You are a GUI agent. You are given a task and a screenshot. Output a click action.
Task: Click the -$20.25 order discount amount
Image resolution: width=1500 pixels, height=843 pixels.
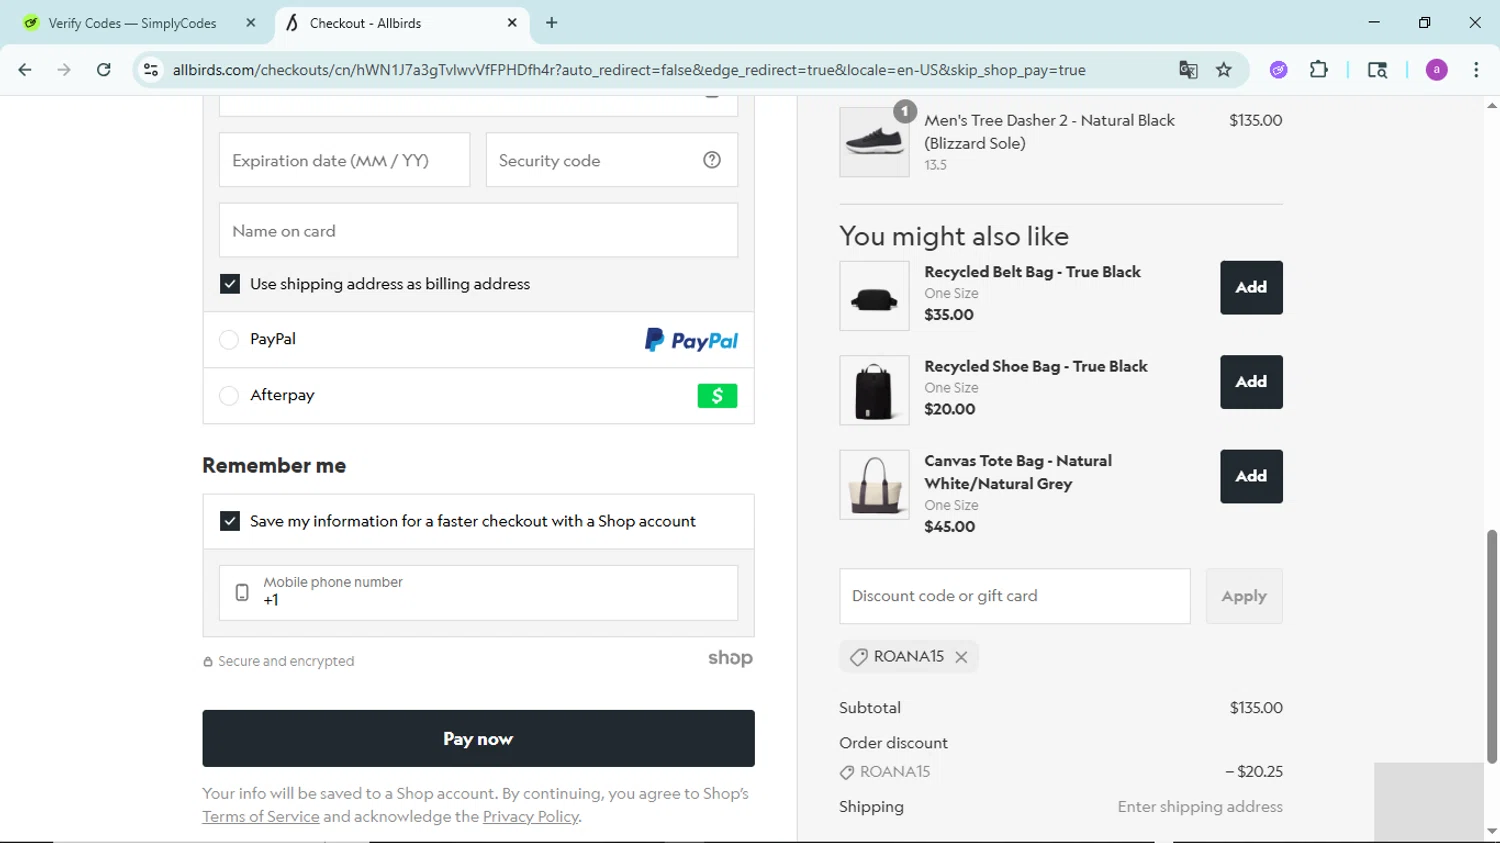click(1254, 772)
